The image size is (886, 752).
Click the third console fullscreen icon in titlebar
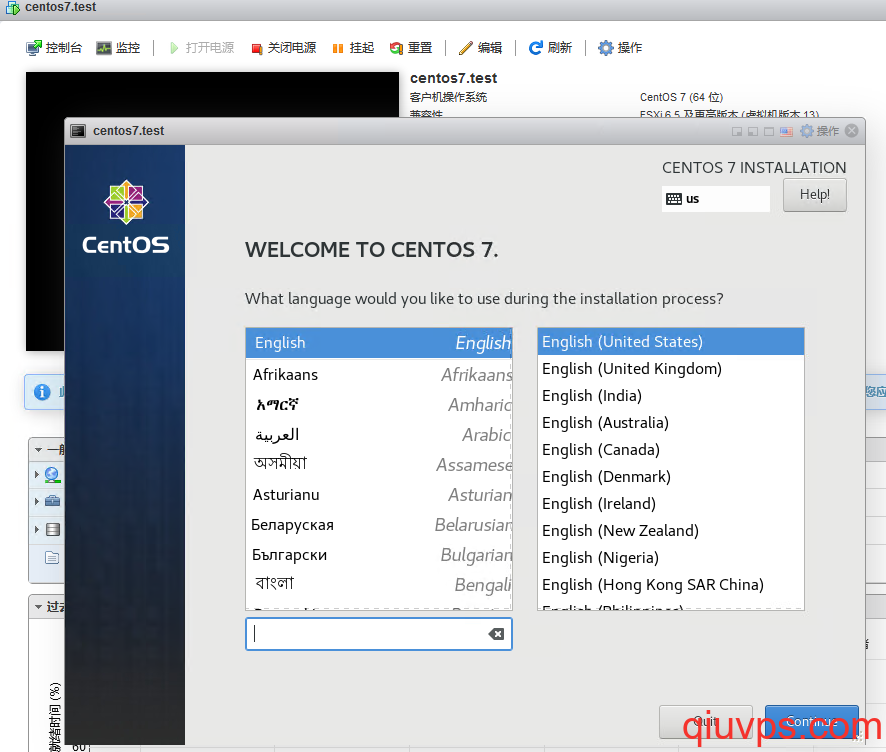[x=769, y=132]
